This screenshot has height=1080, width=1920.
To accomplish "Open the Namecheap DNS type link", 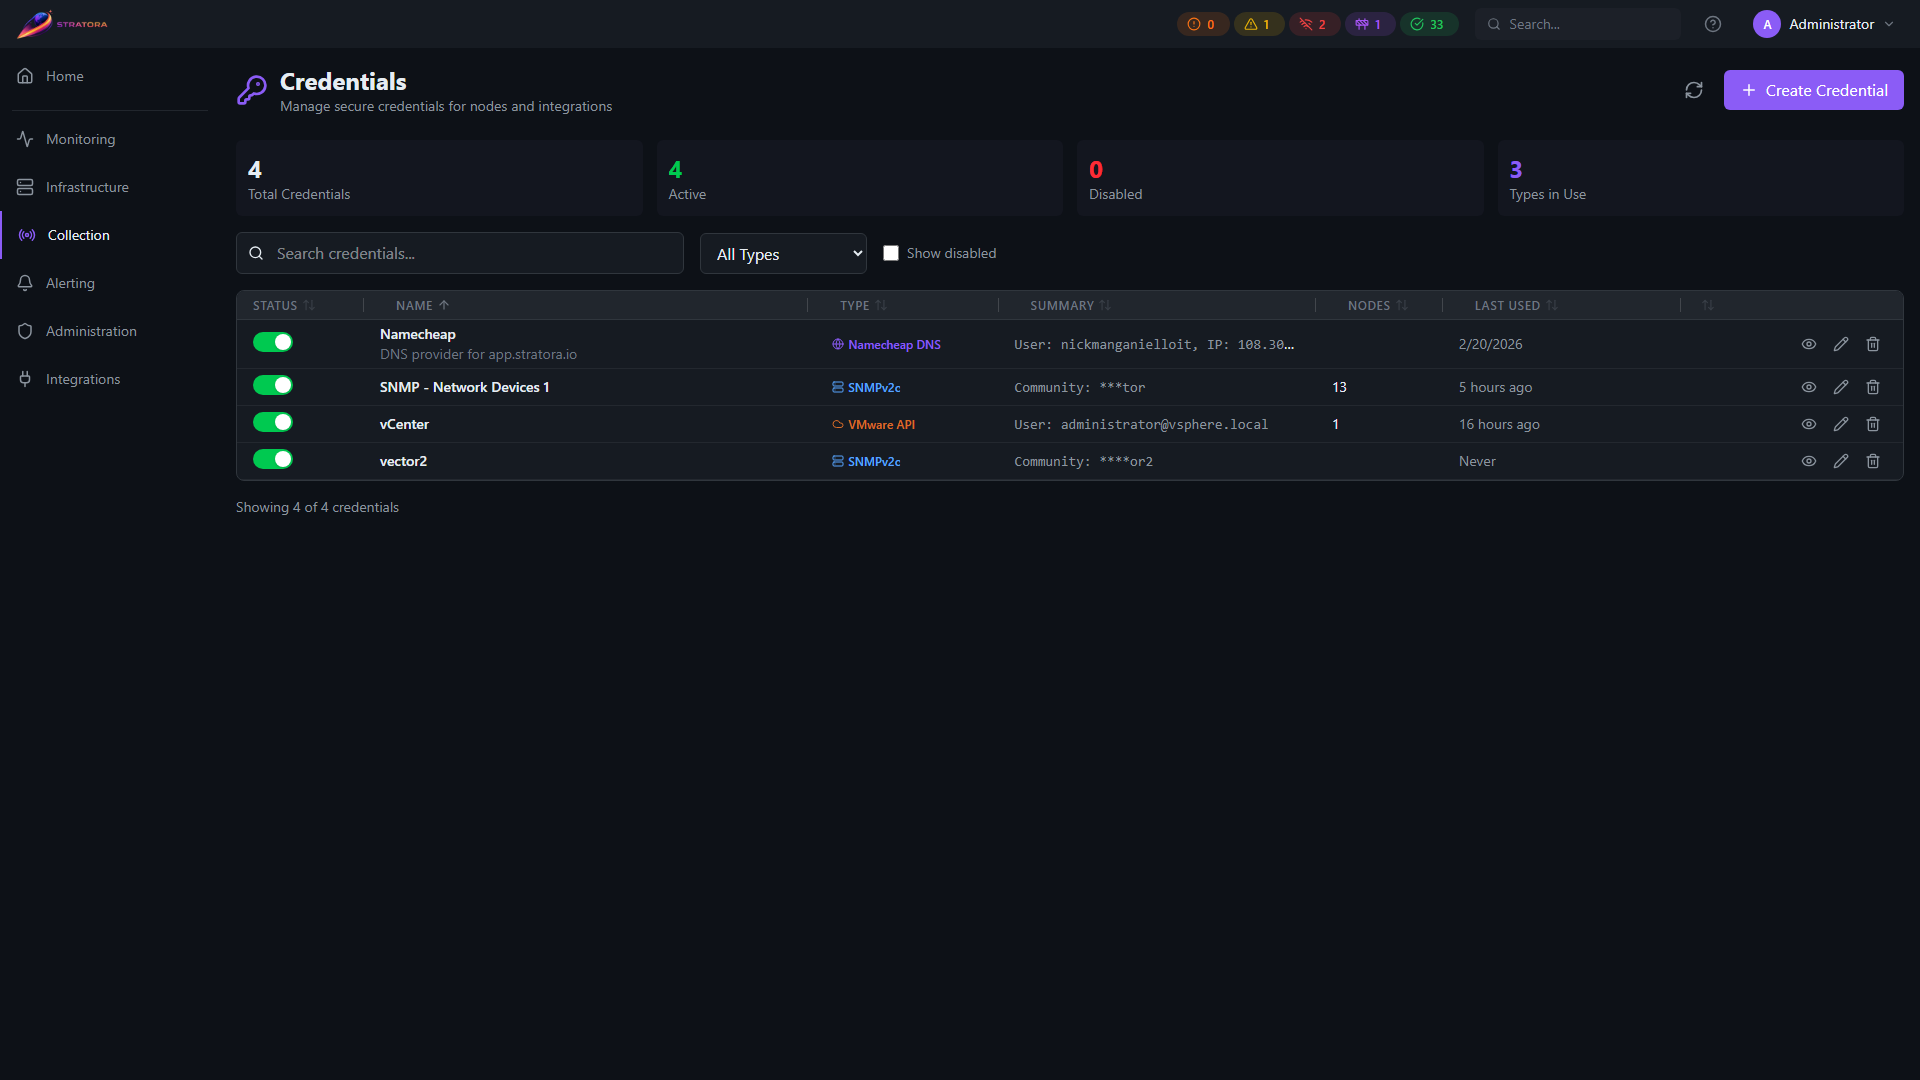I will (886, 344).
